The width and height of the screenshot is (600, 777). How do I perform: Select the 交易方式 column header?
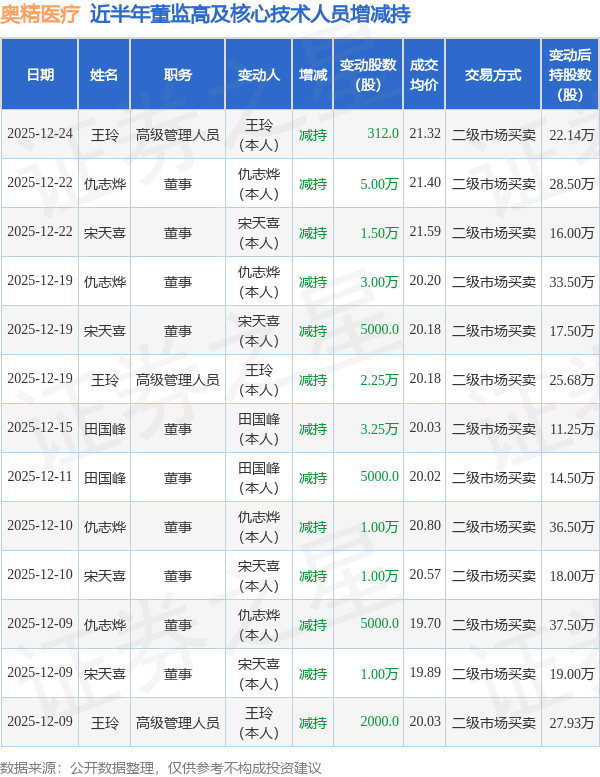pos(493,75)
